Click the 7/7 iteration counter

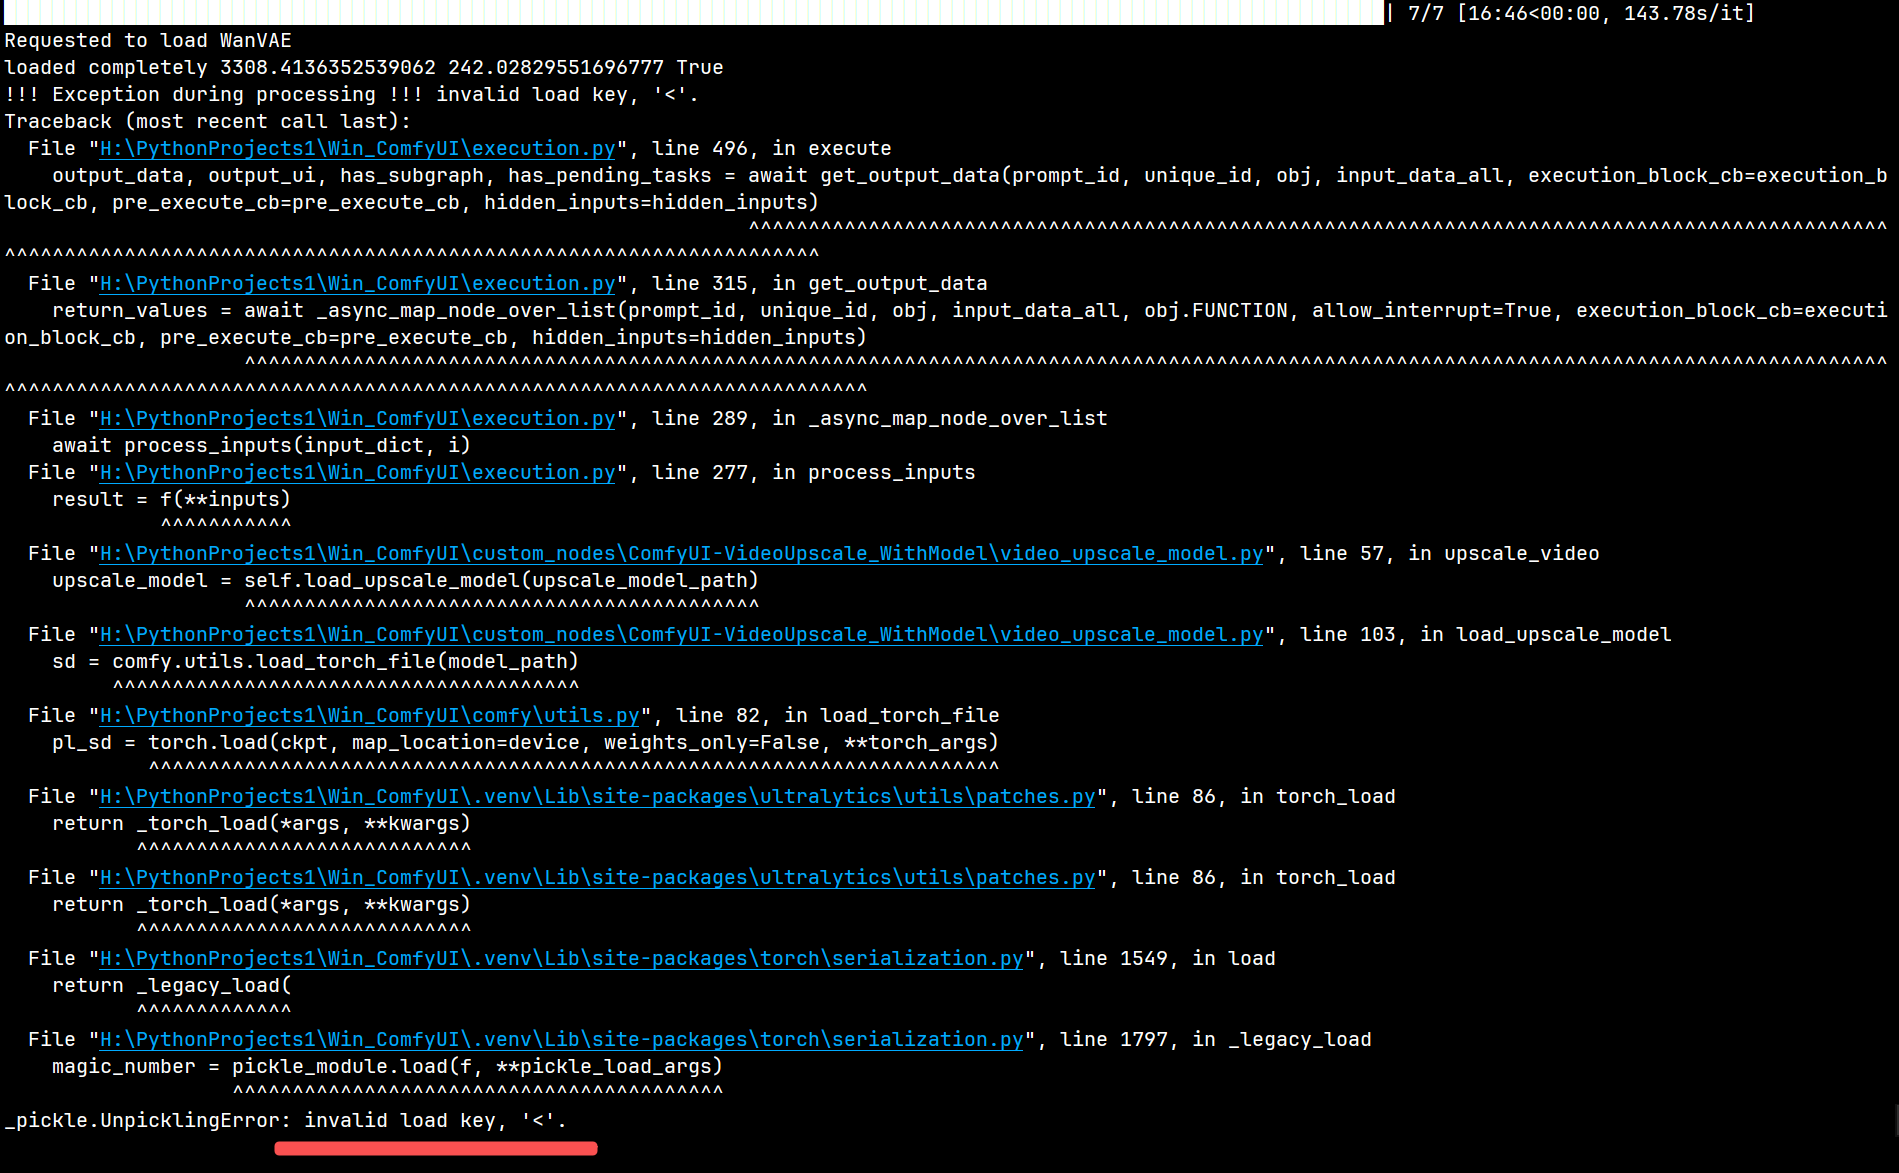click(1427, 13)
